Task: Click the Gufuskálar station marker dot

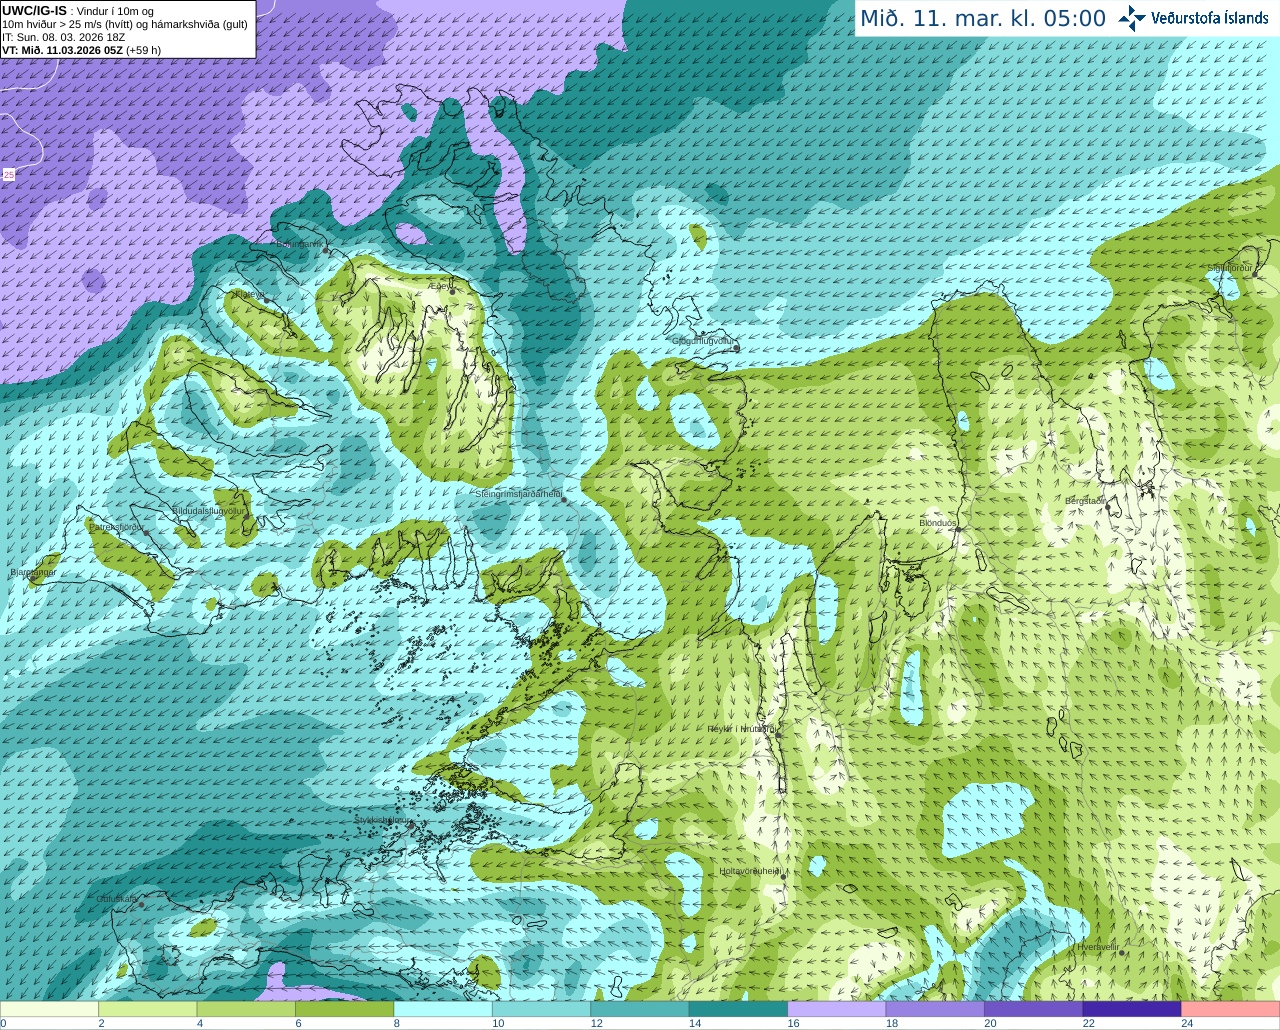Action: 142,905
